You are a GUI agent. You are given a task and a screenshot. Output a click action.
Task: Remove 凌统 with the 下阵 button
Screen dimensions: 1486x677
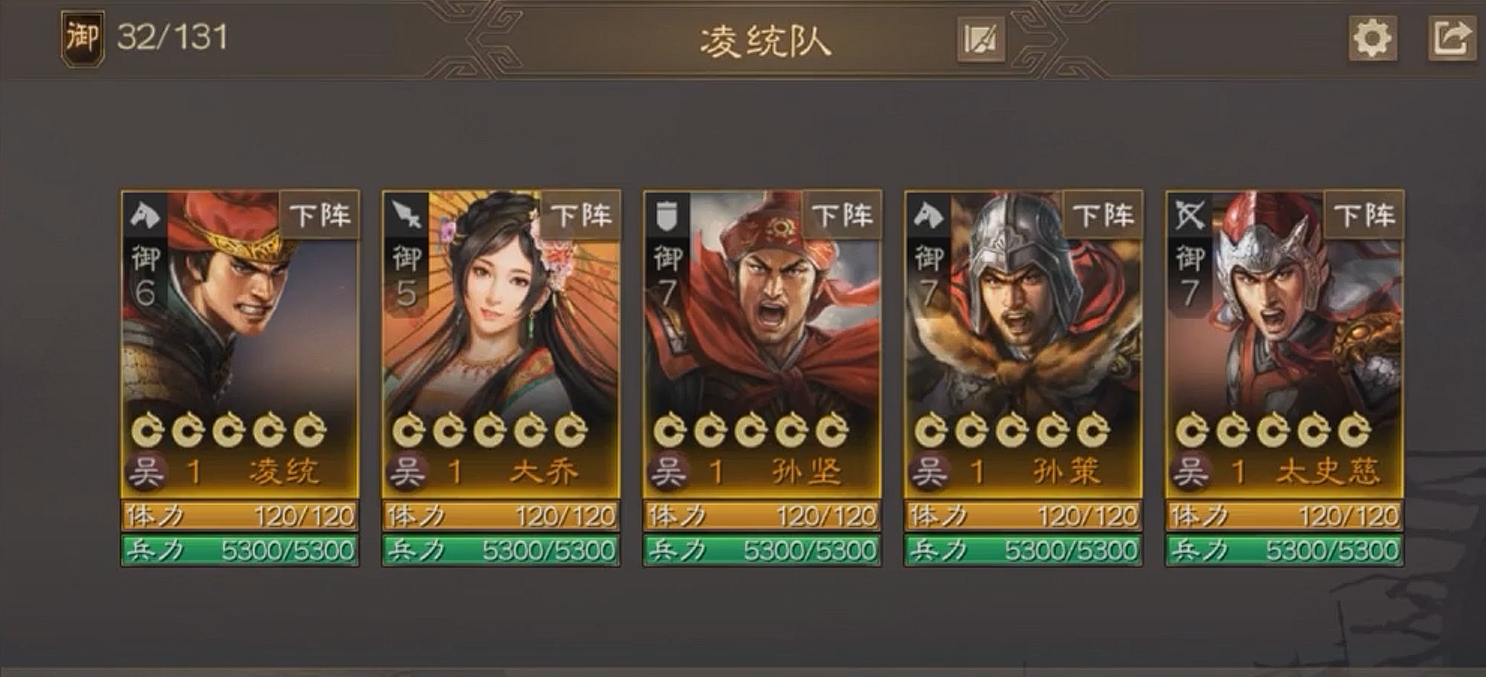(318, 215)
